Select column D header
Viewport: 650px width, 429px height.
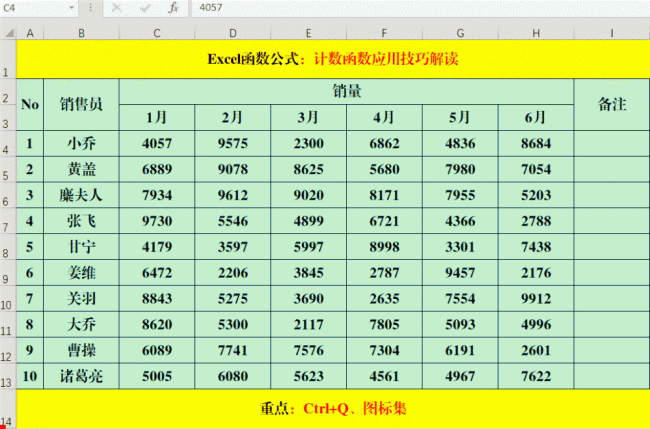pyautogui.click(x=233, y=33)
